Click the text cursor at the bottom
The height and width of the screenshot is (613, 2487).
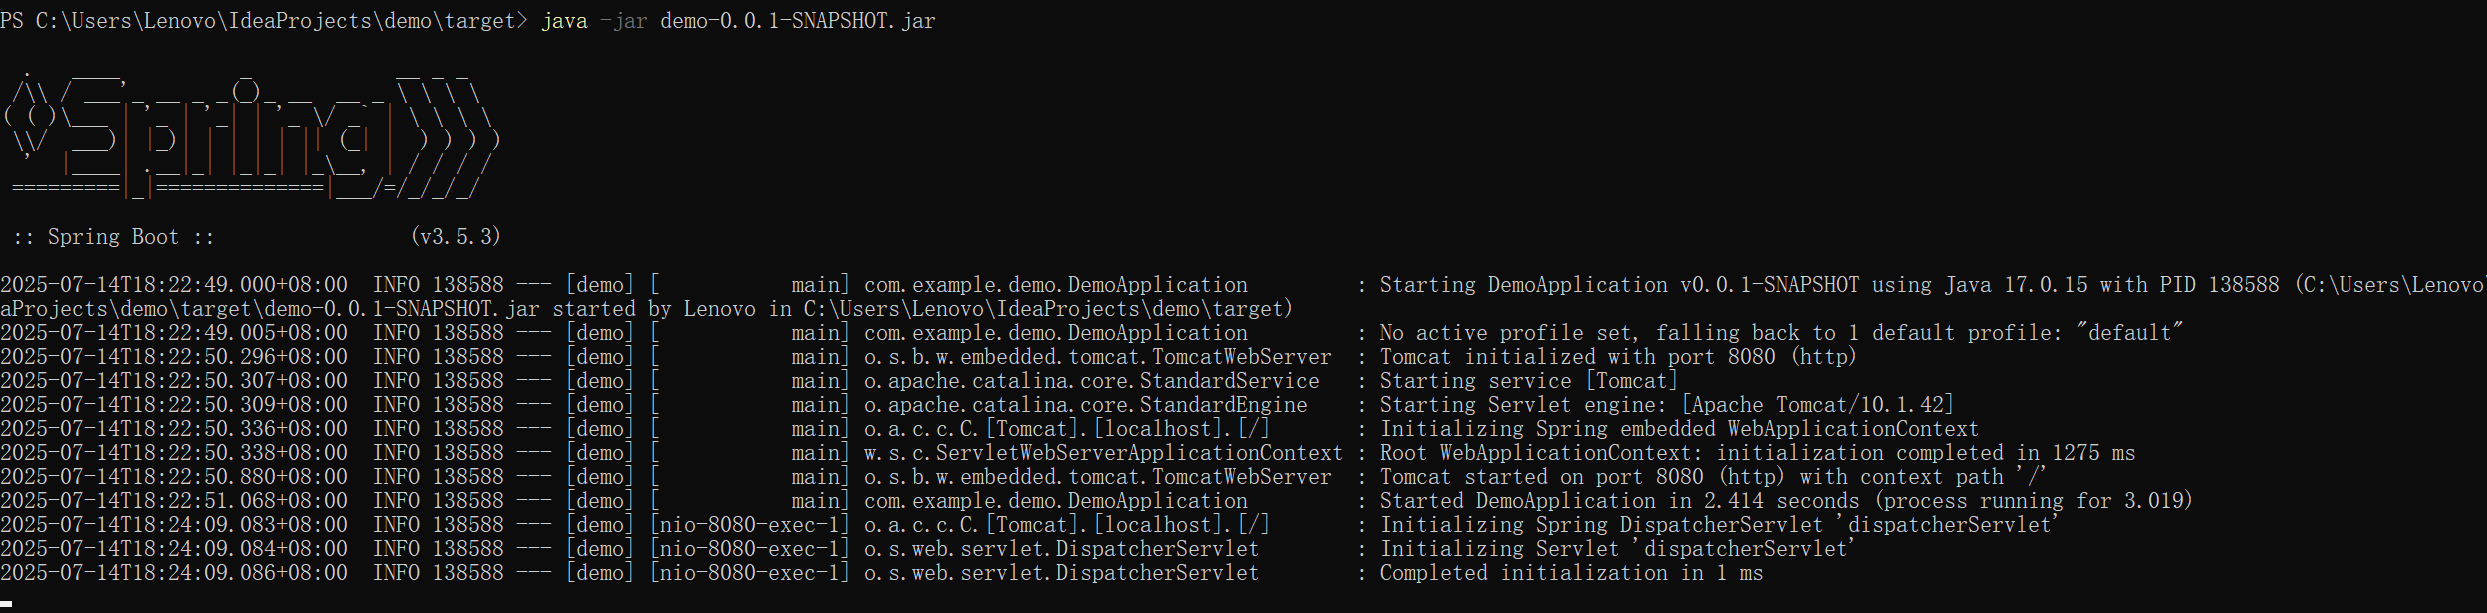pos(6,603)
